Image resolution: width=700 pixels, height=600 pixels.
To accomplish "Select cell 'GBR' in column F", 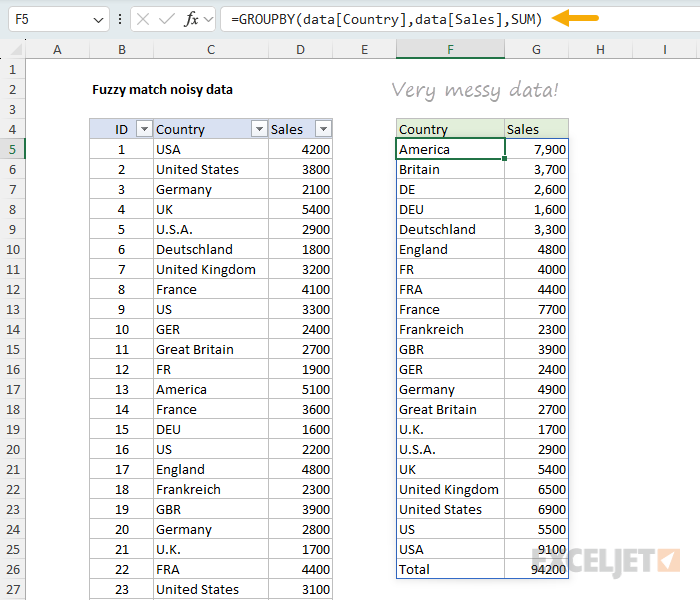I will (x=450, y=350).
